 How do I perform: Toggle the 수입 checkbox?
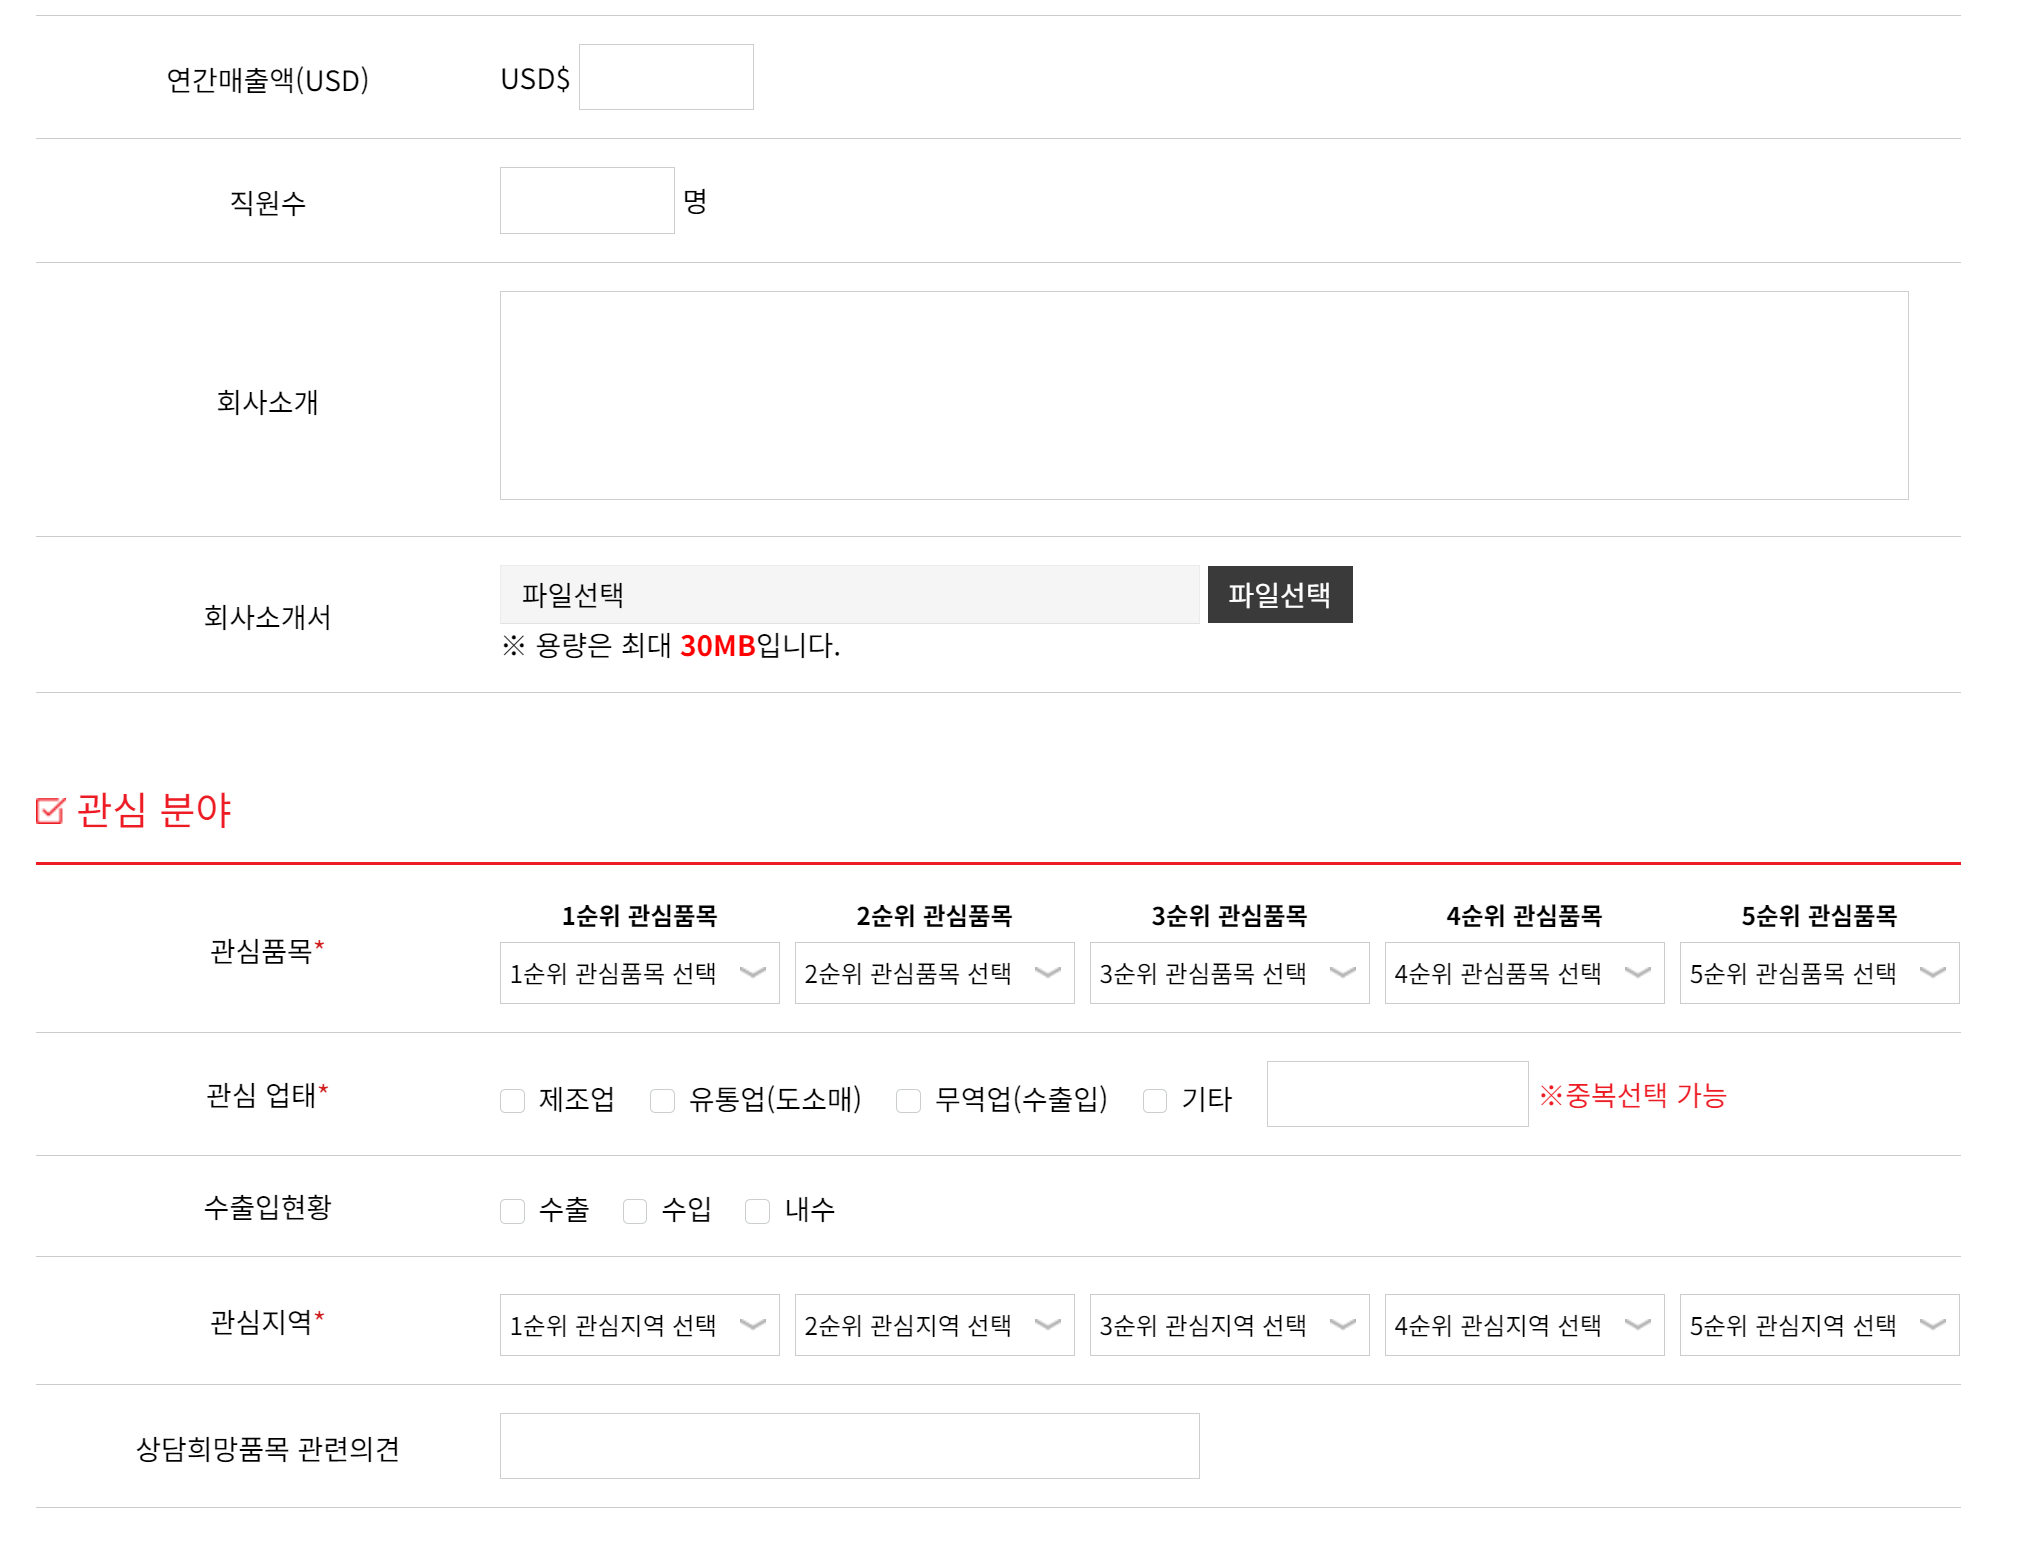635,1211
